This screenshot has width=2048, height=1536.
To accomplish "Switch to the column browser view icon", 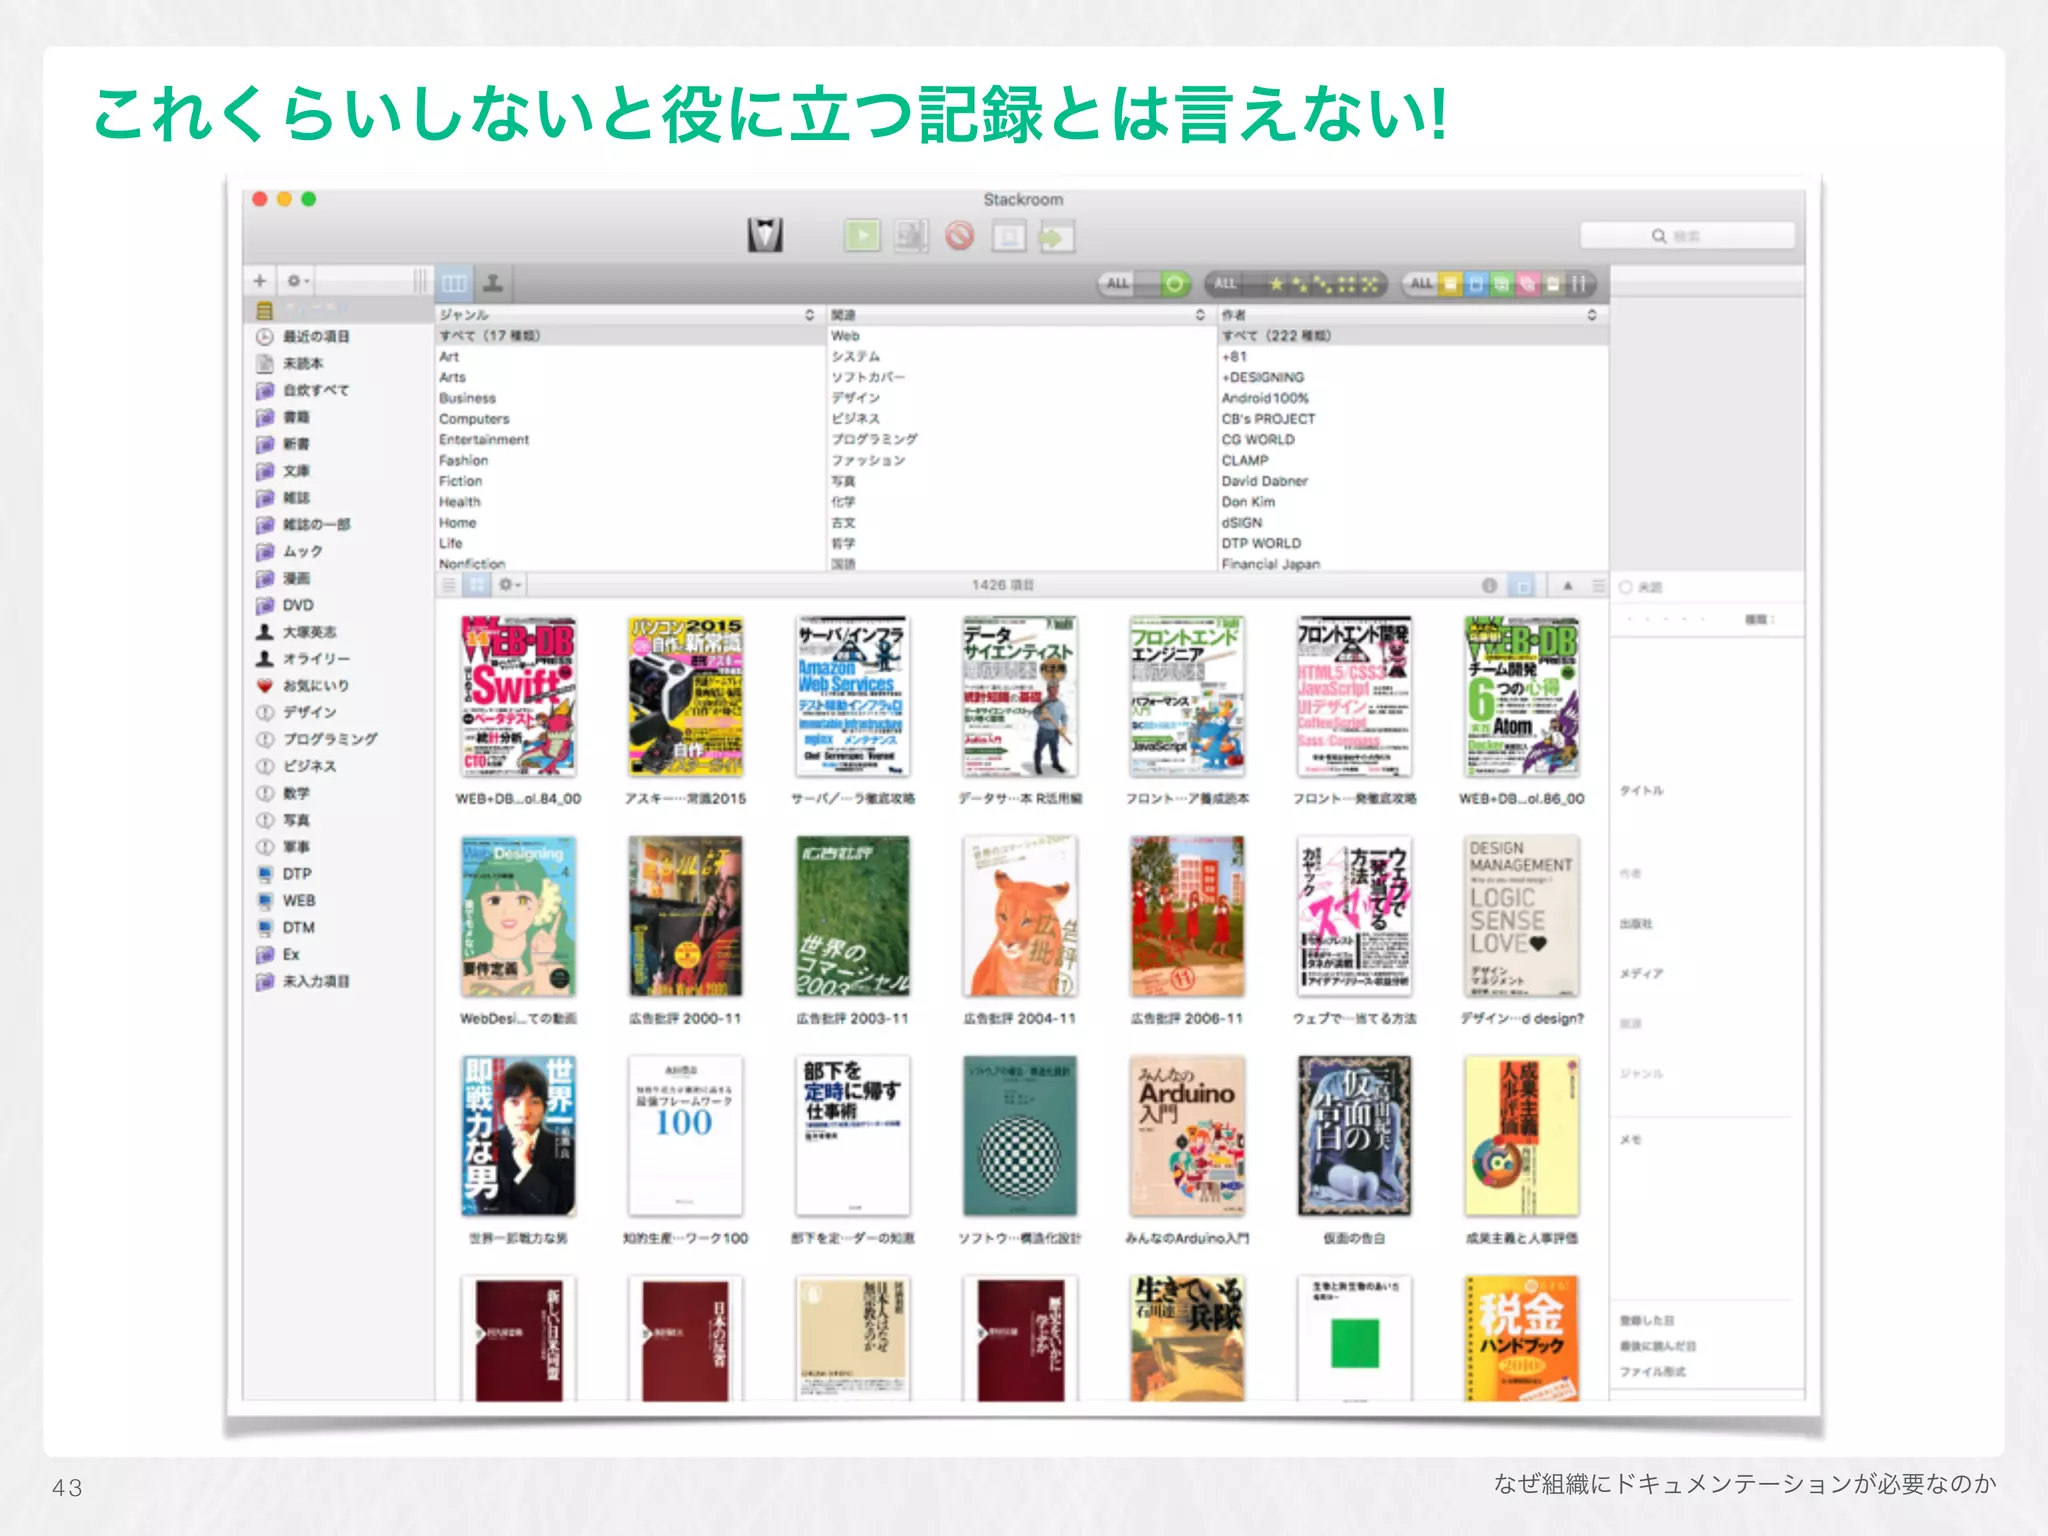I will [454, 284].
